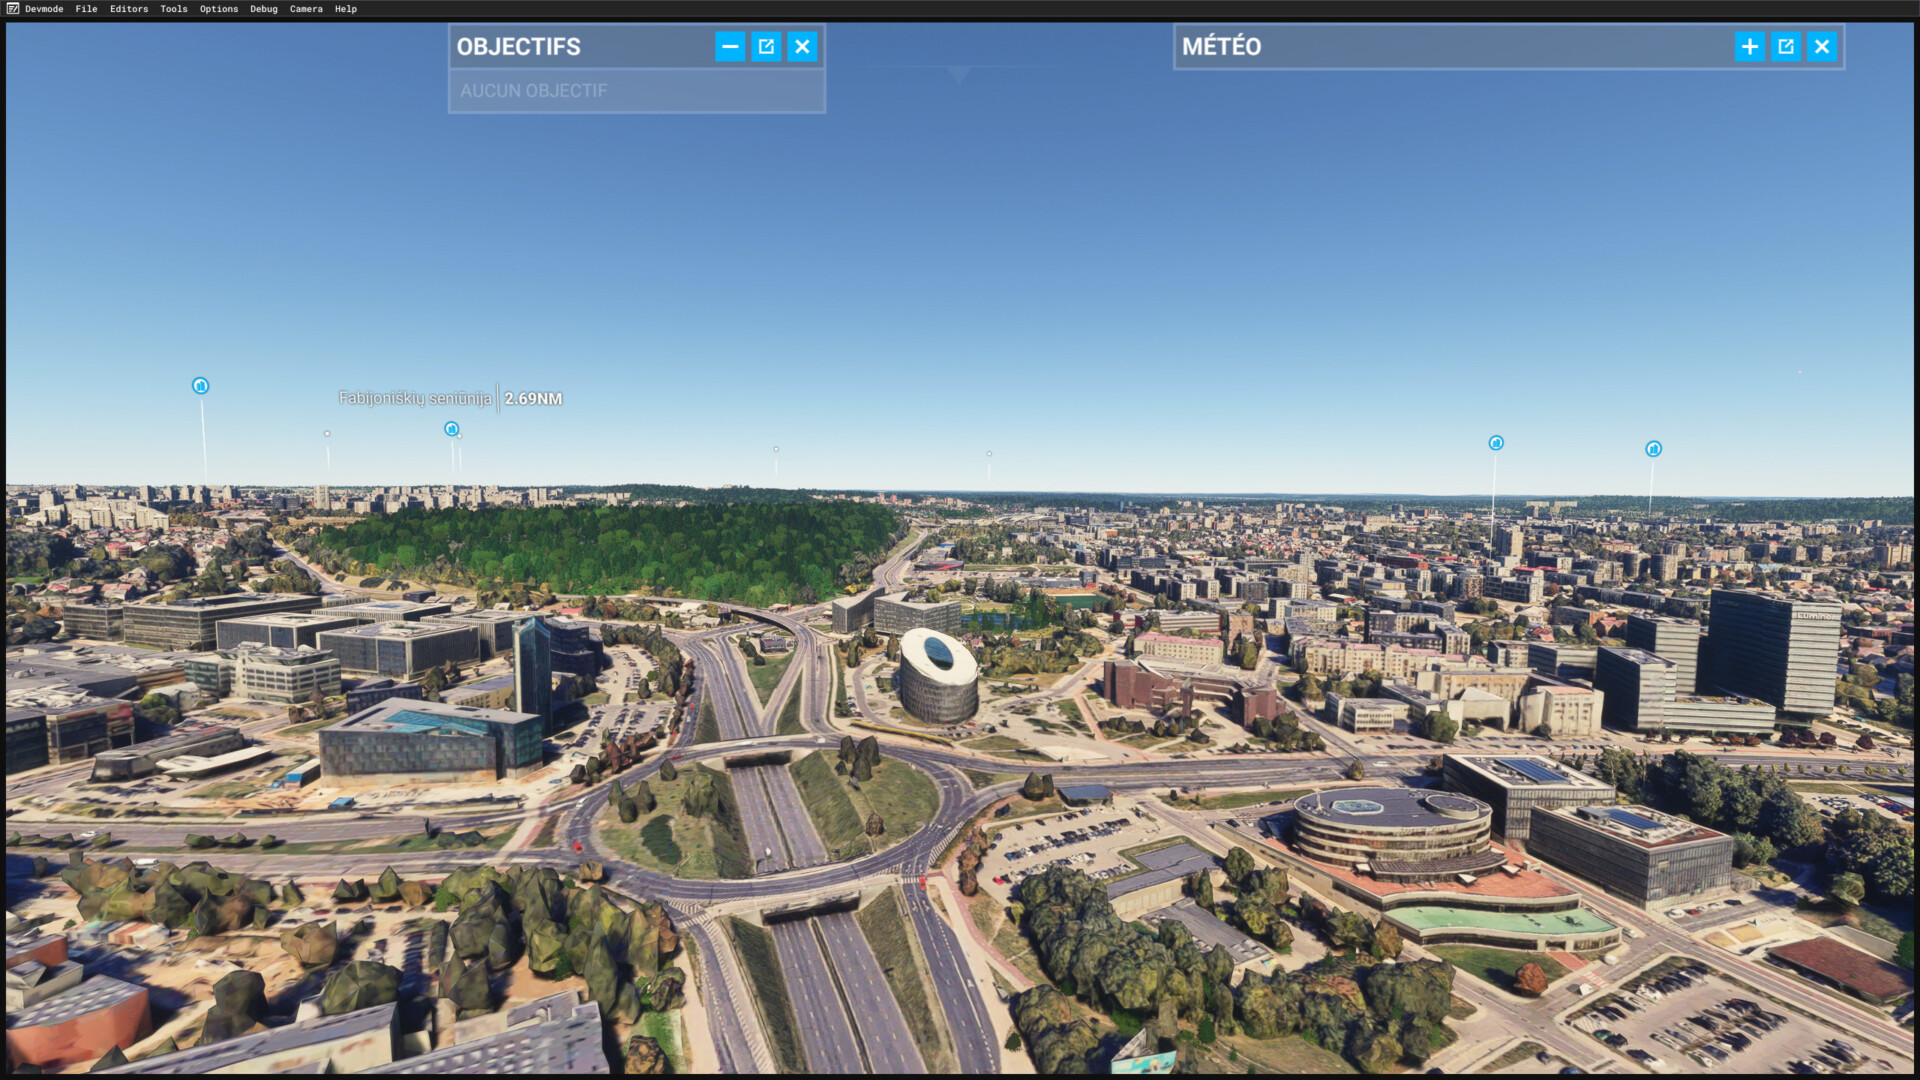Click the small white POI dot left of Fabijoniškių label
Viewport: 1920px width, 1080px height.
pos(327,434)
